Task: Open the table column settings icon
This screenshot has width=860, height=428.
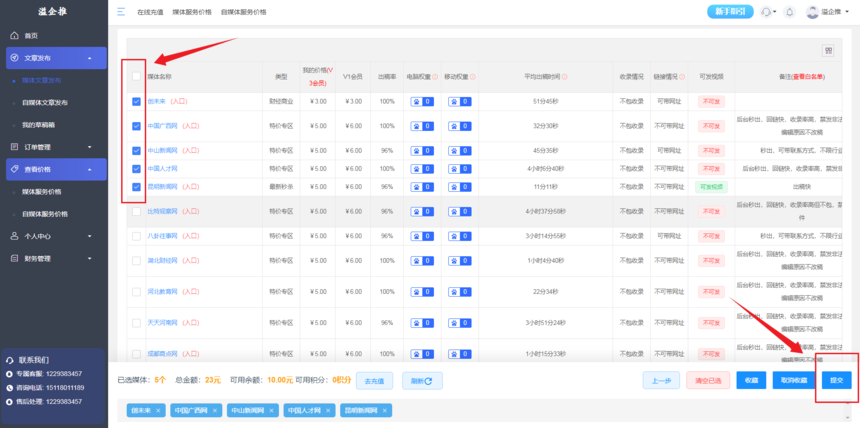Action: point(828,50)
